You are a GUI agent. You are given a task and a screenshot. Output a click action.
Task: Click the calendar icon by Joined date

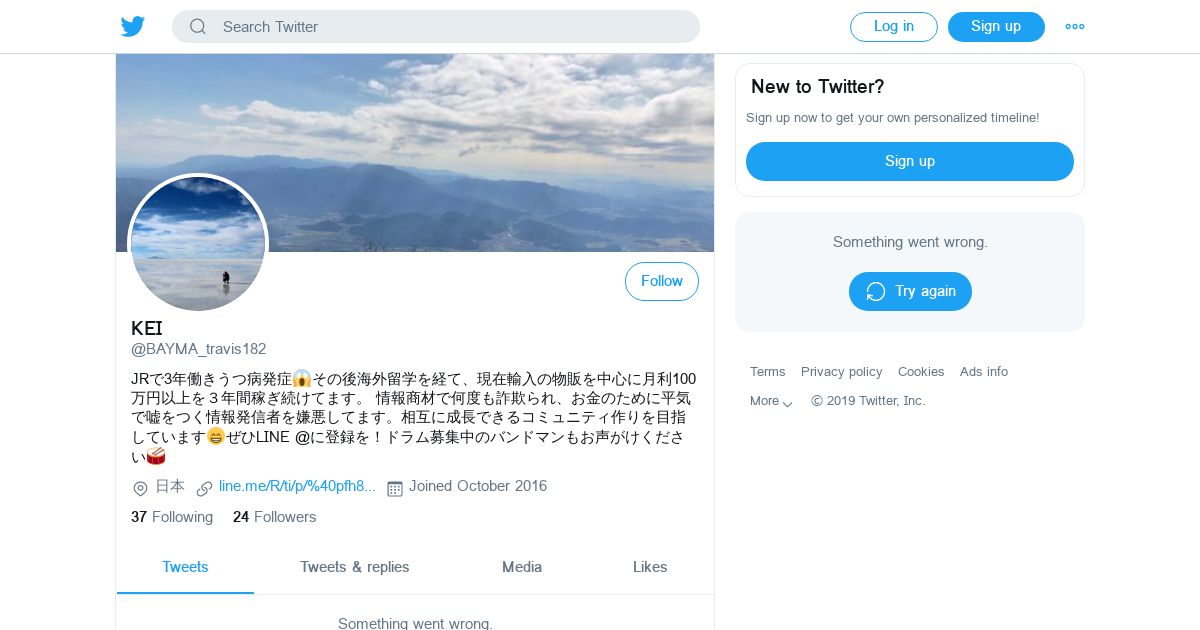pyautogui.click(x=395, y=488)
